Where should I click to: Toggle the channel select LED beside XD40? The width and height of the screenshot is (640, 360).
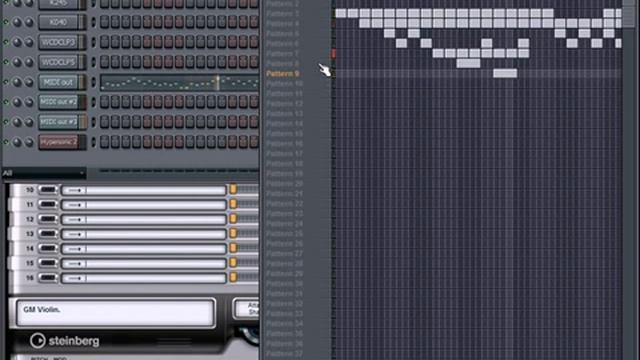click(93, 22)
